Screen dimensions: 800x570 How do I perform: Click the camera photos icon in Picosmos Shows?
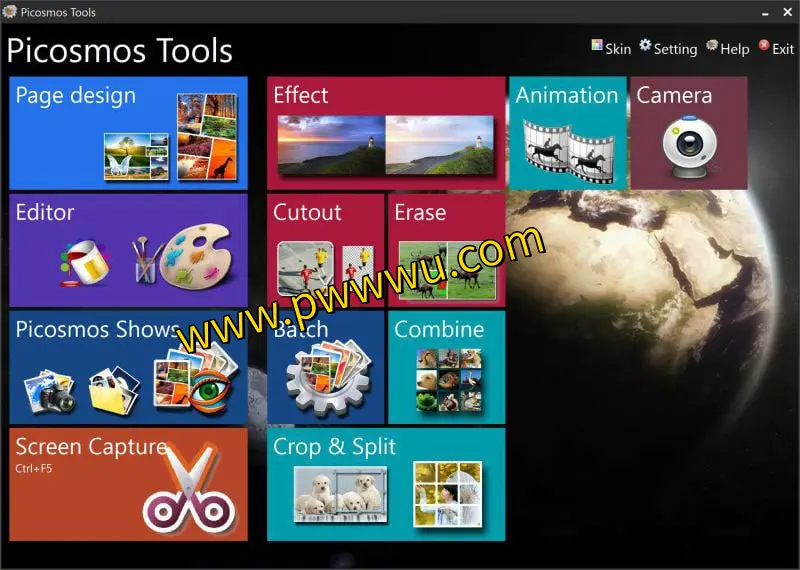49,390
